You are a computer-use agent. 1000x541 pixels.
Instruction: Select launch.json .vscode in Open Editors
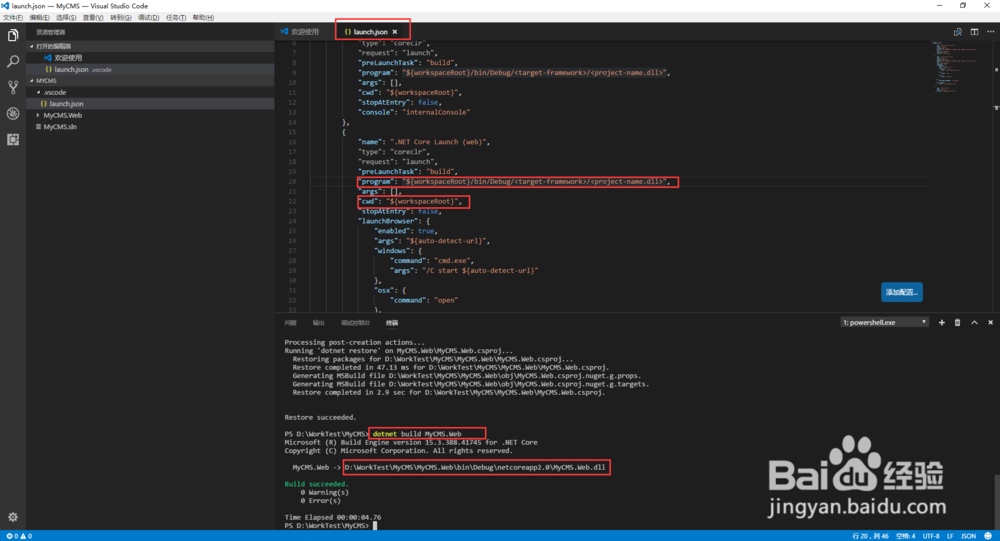click(151, 70)
